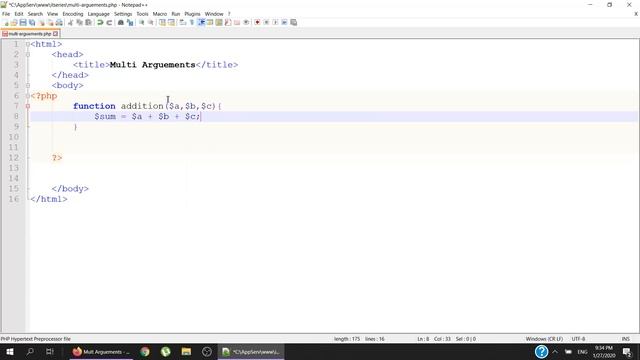Open the Windows Start menu

click(10, 351)
